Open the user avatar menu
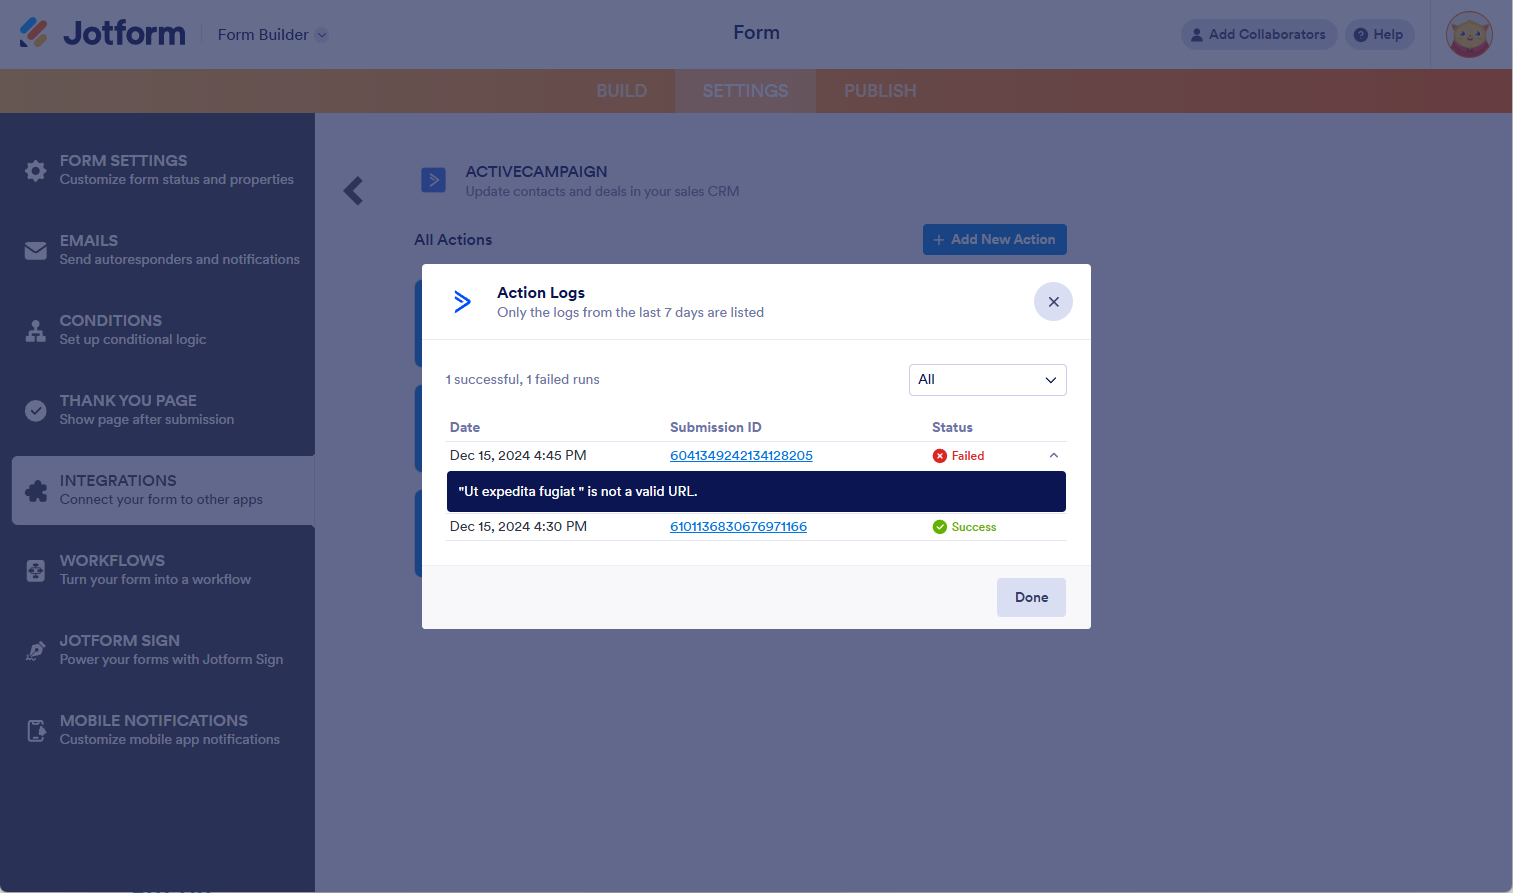 [x=1469, y=35]
